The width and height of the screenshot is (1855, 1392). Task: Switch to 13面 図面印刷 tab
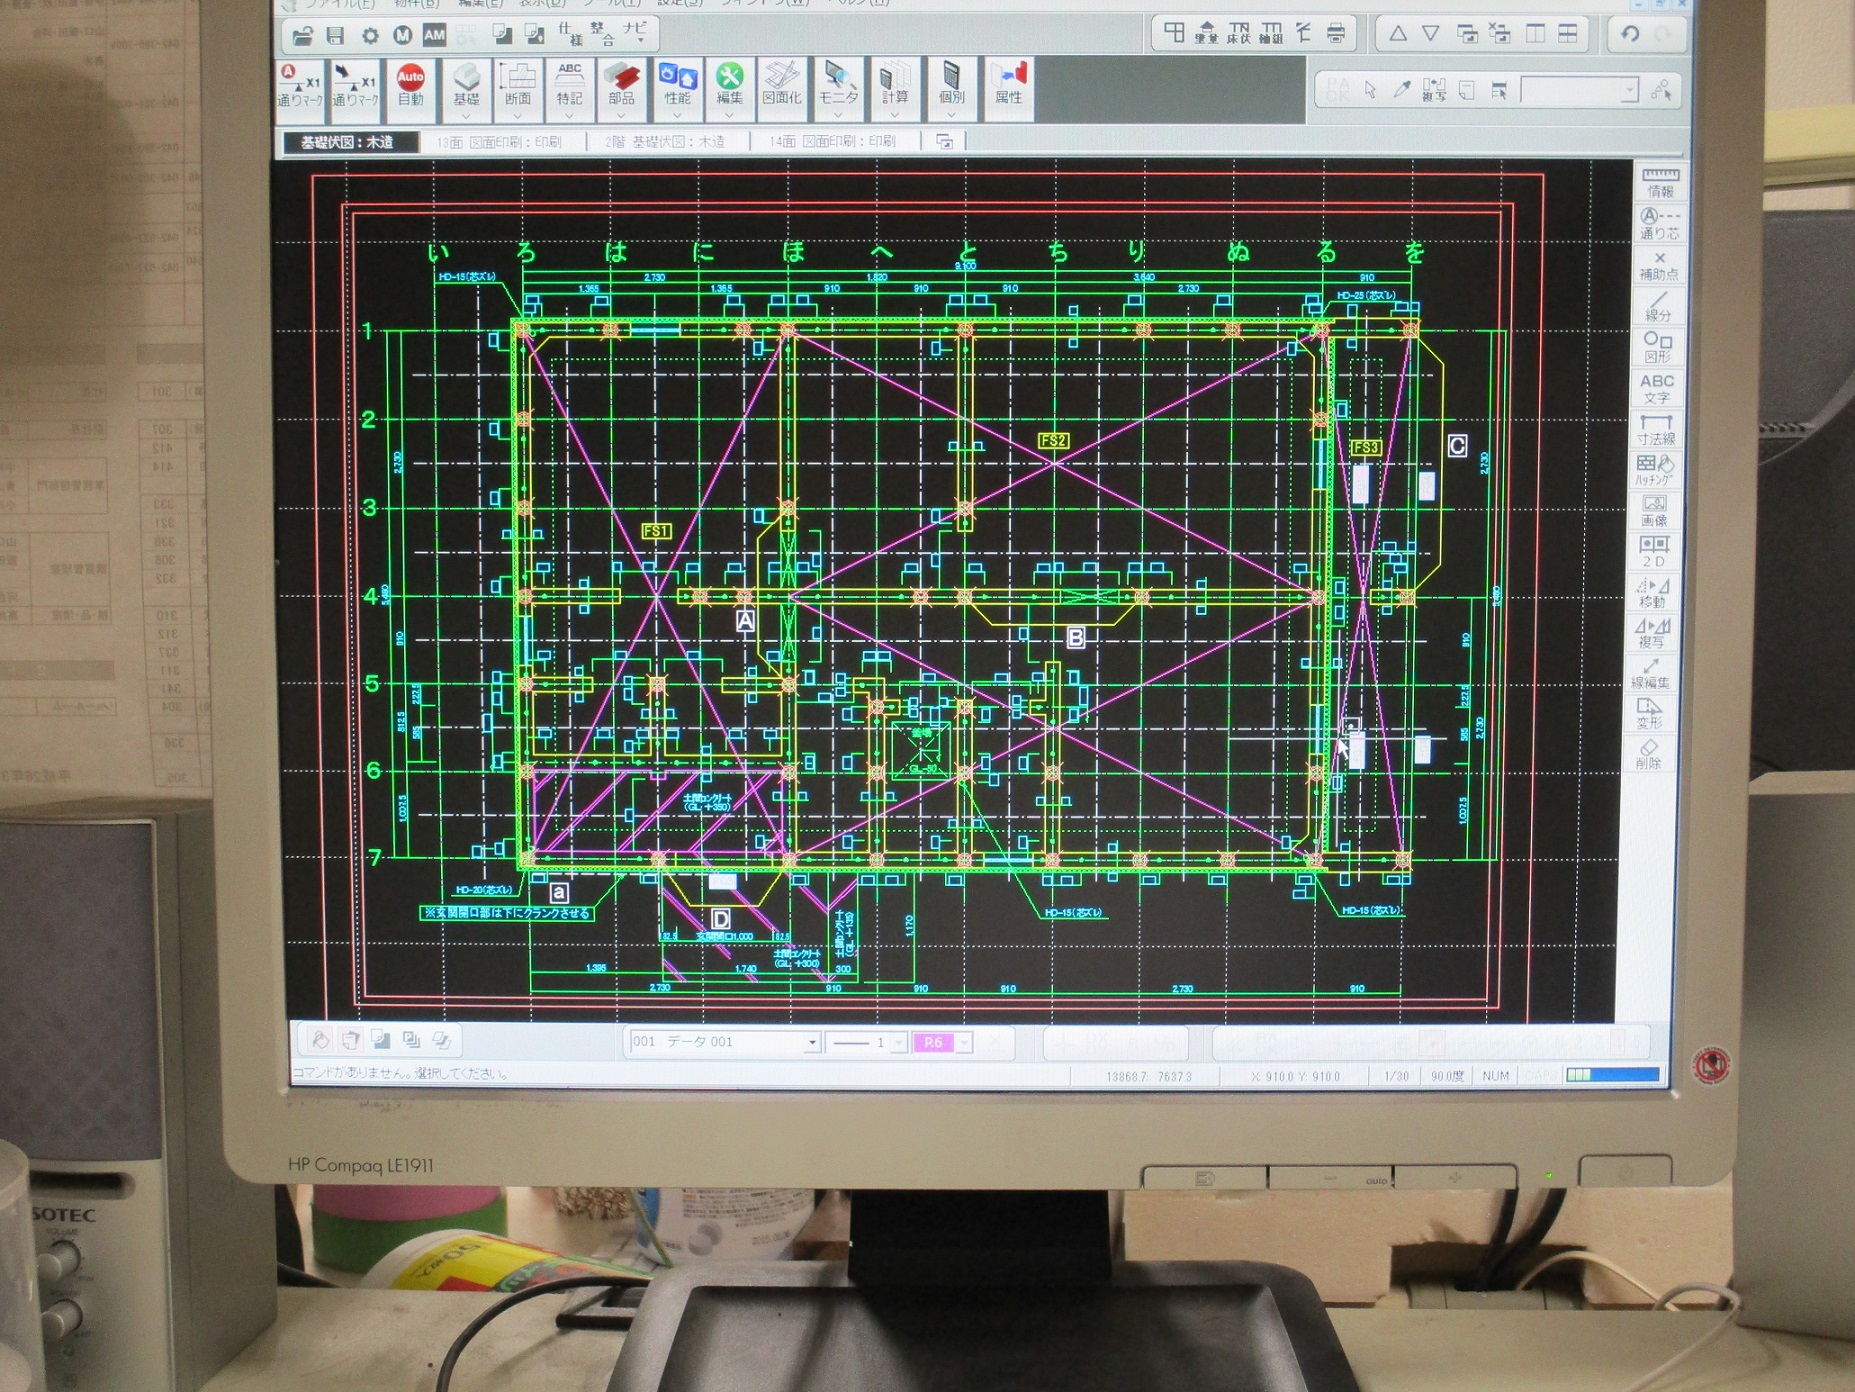(x=499, y=142)
